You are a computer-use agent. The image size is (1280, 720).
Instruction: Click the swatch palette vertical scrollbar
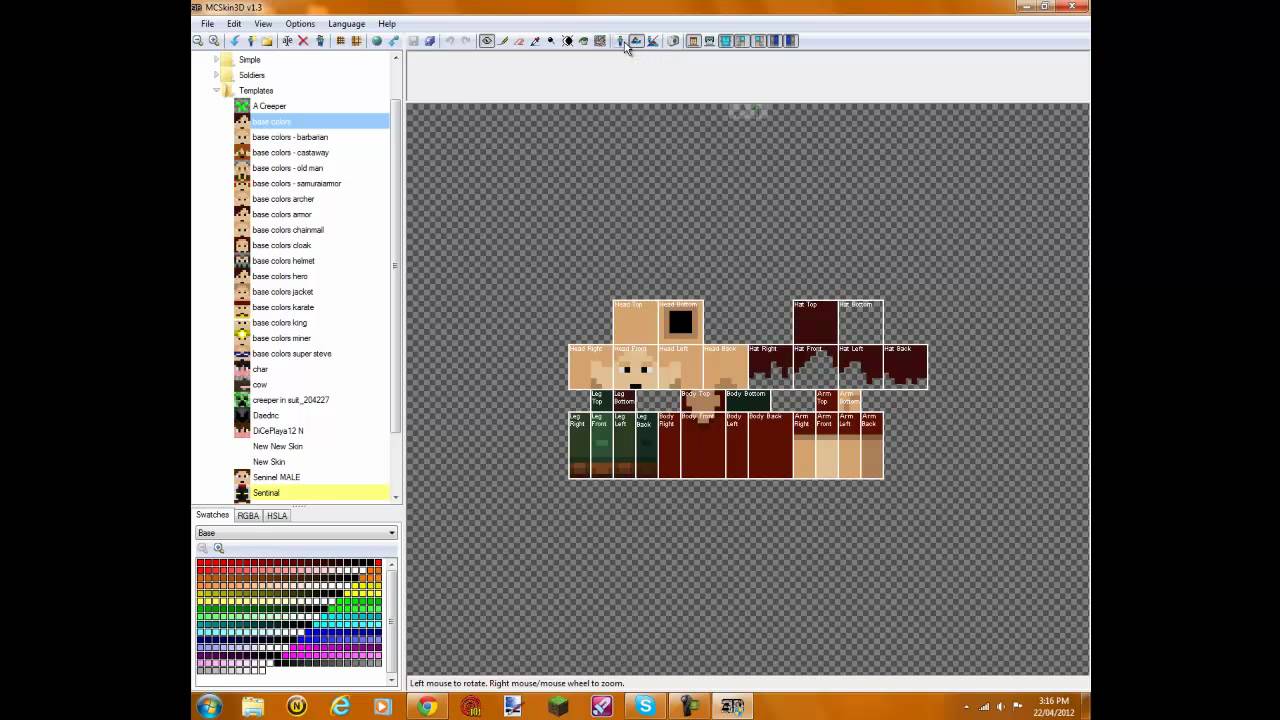392,621
